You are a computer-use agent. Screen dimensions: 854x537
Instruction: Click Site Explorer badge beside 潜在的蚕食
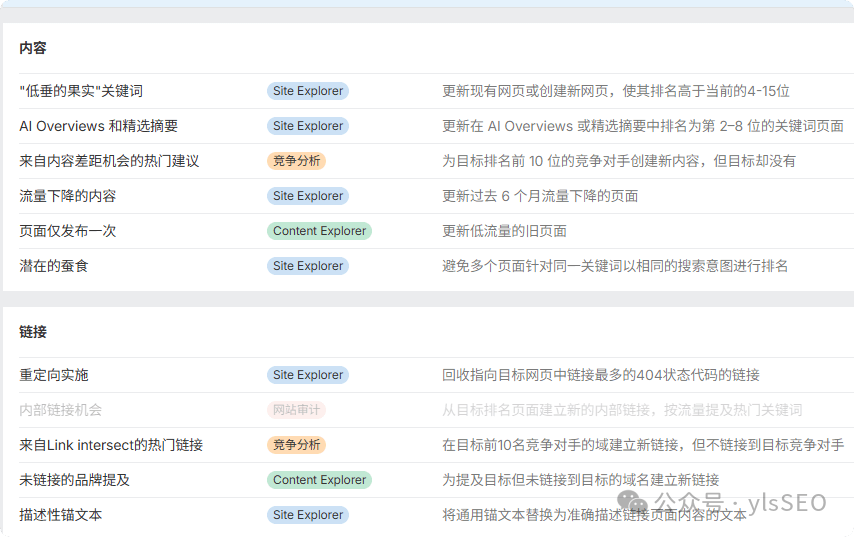[308, 266]
